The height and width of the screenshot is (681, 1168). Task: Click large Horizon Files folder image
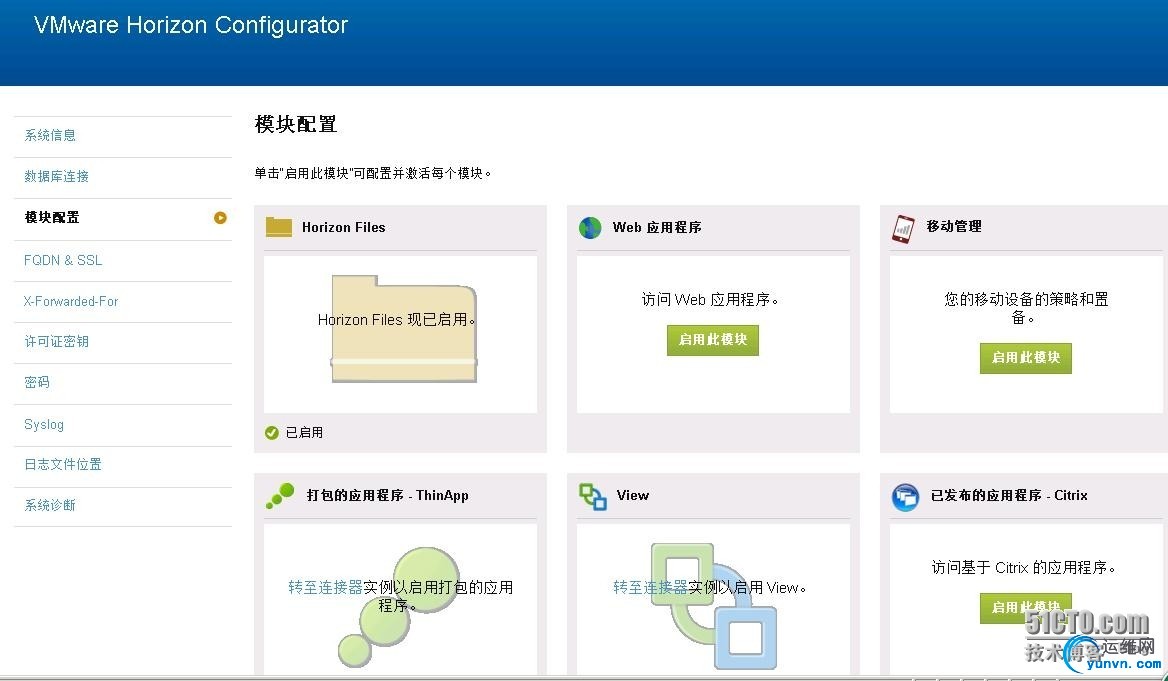point(404,329)
